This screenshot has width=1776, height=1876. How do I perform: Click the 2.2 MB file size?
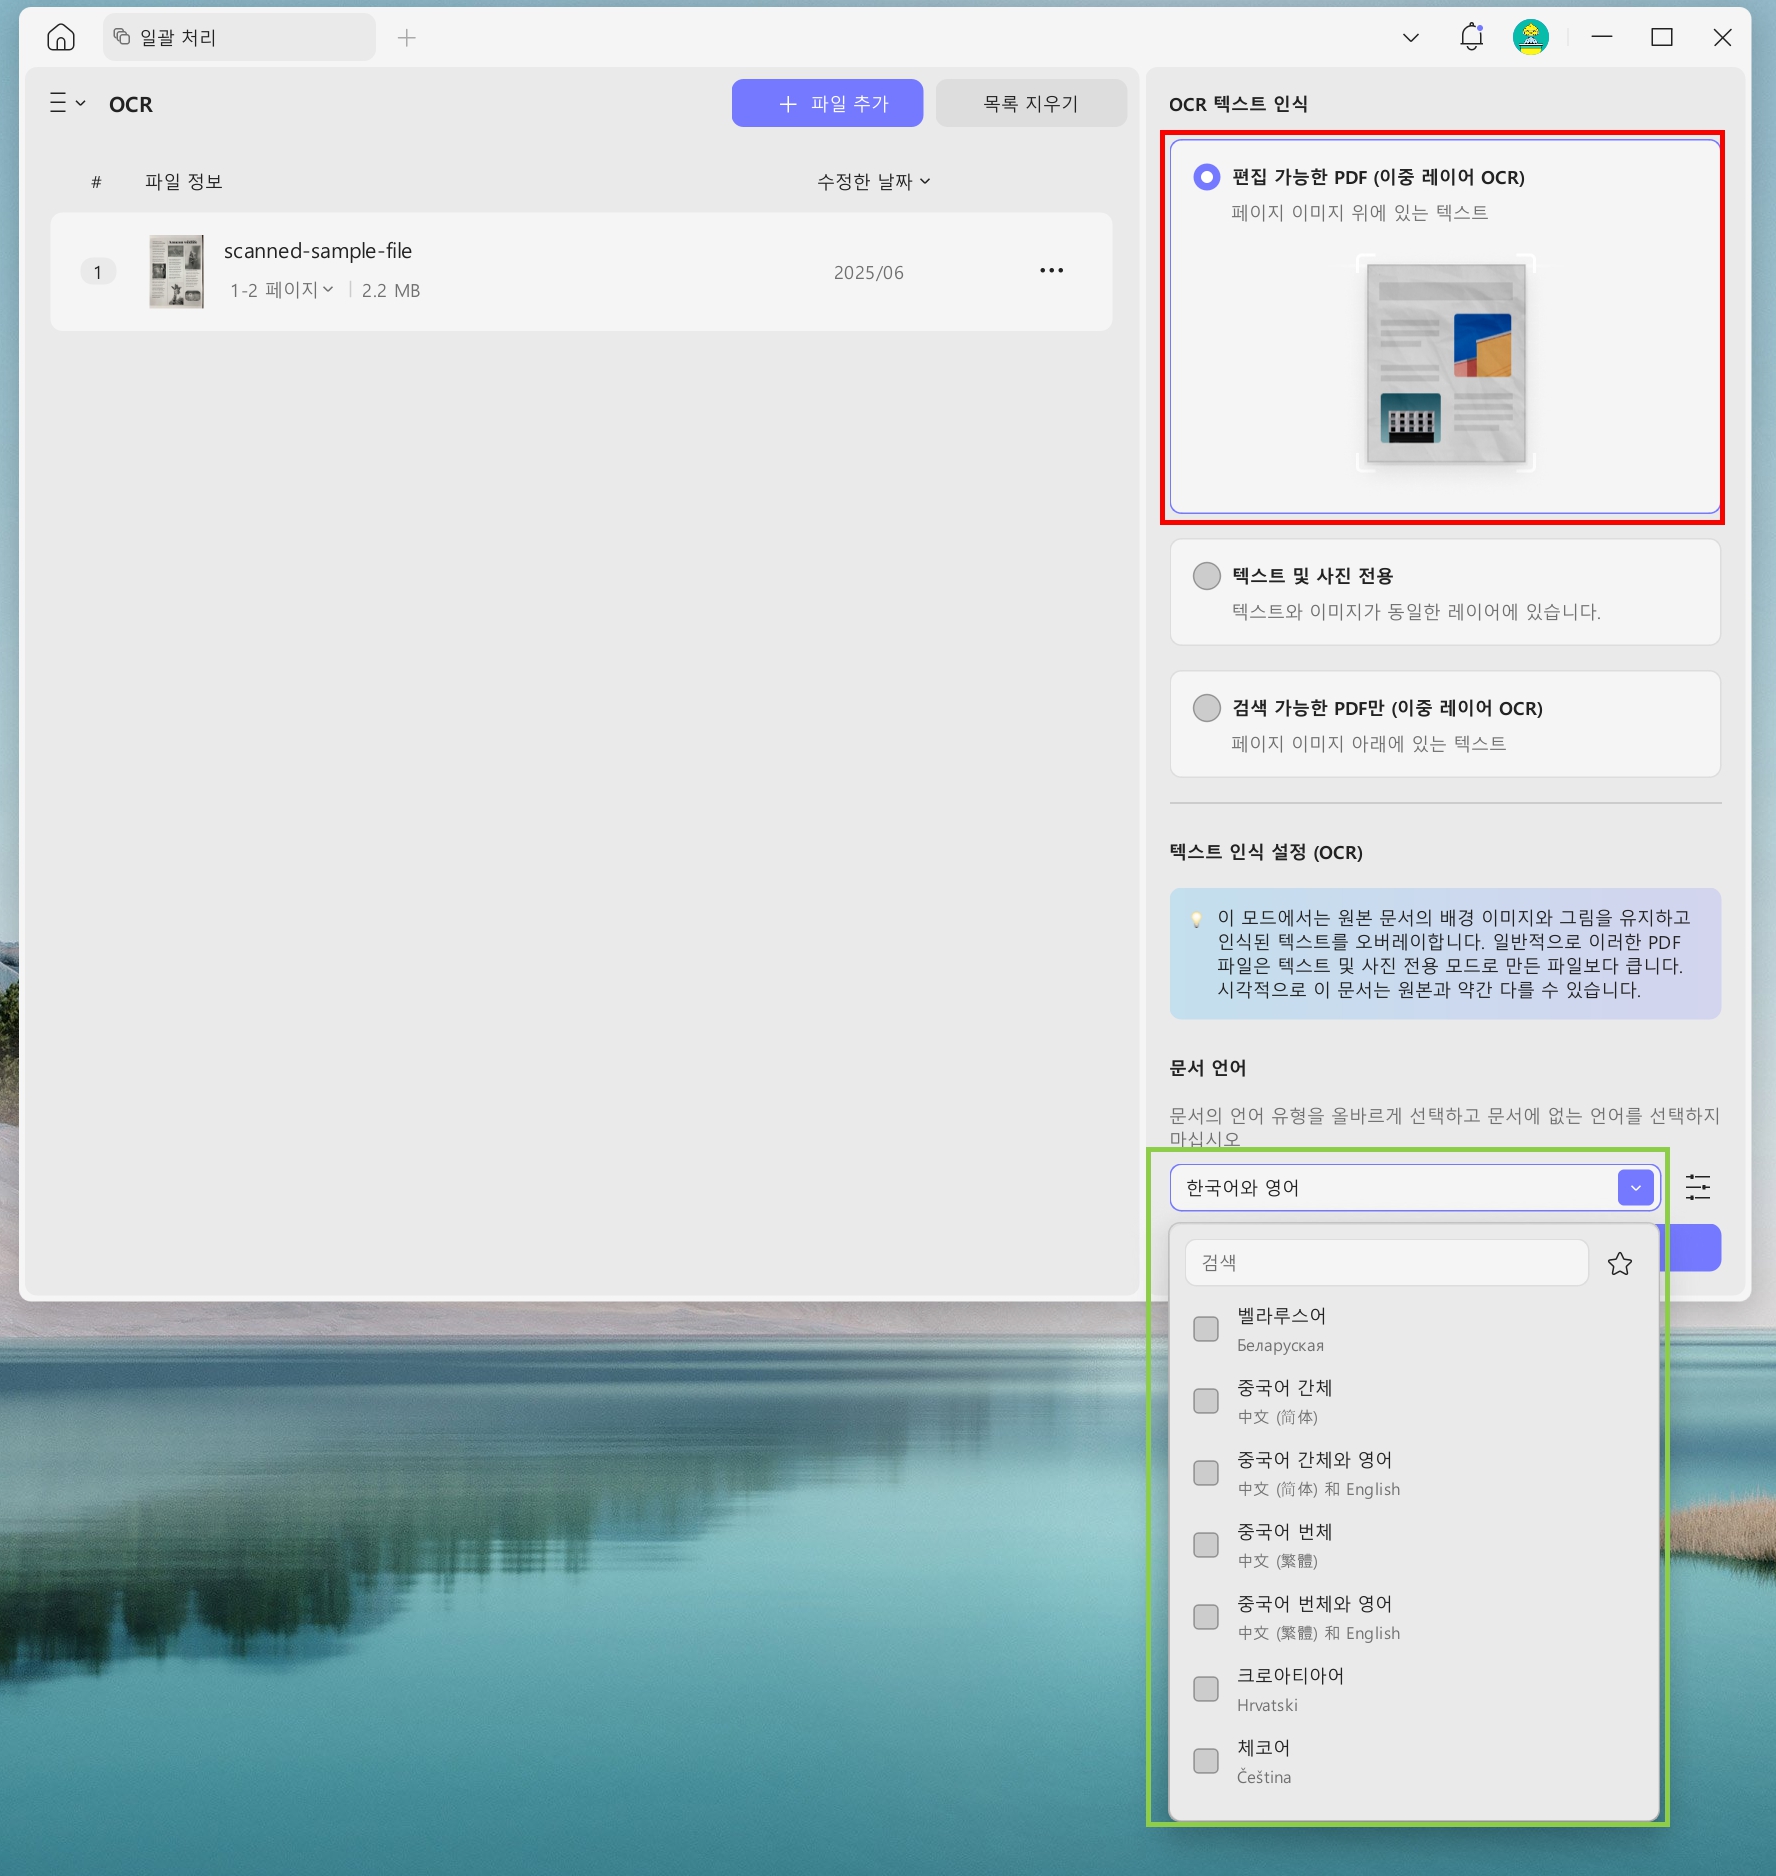click(x=391, y=291)
